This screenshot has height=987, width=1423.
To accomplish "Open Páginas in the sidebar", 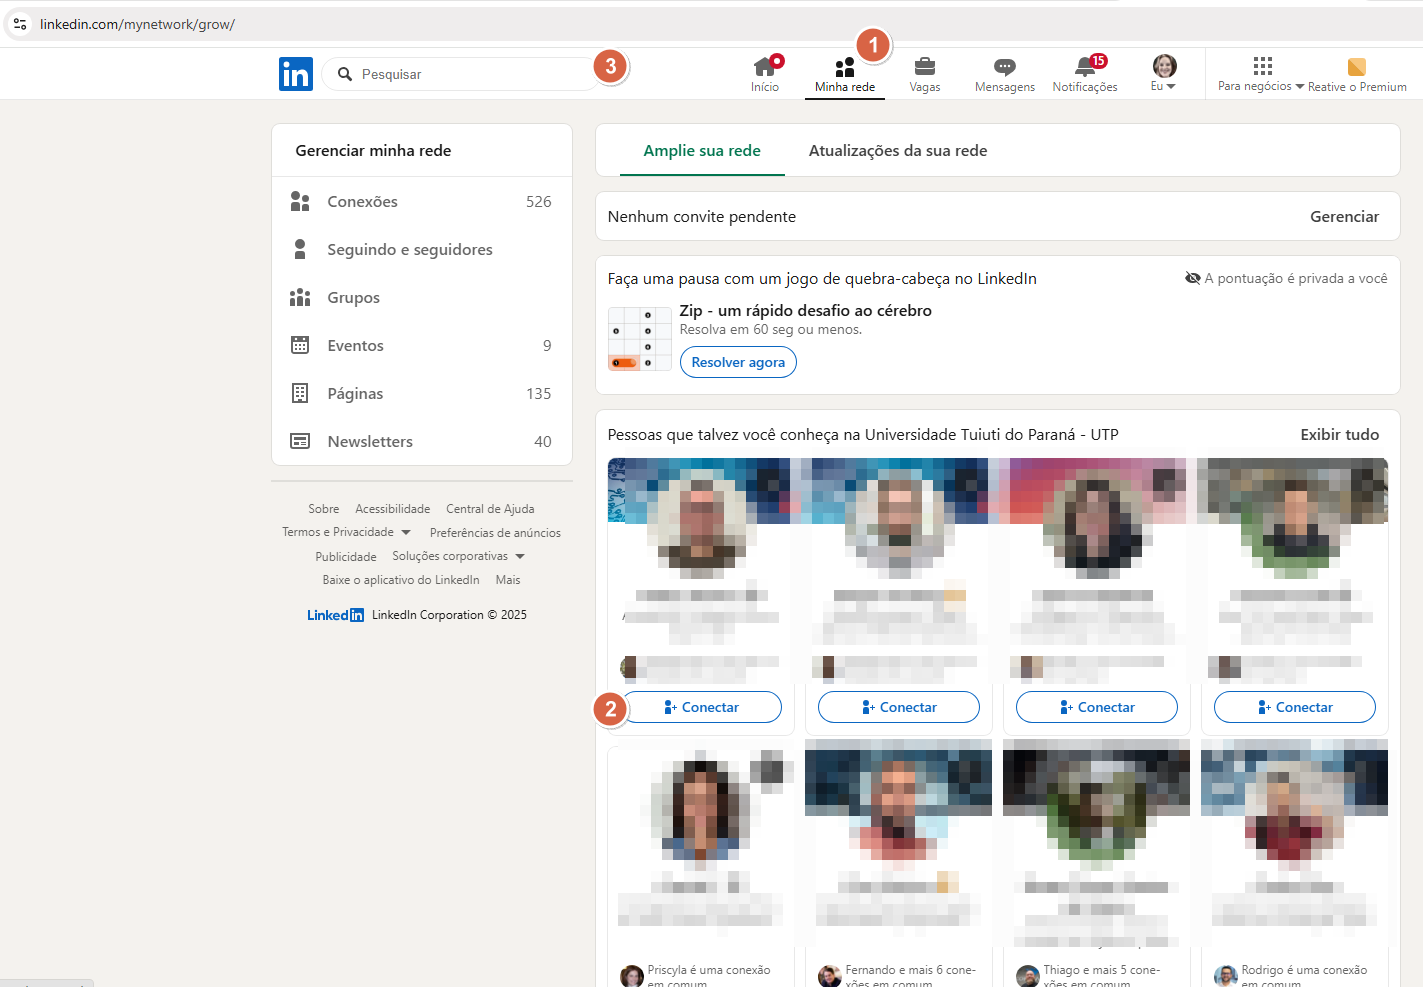I will click(x=422, y=394).
